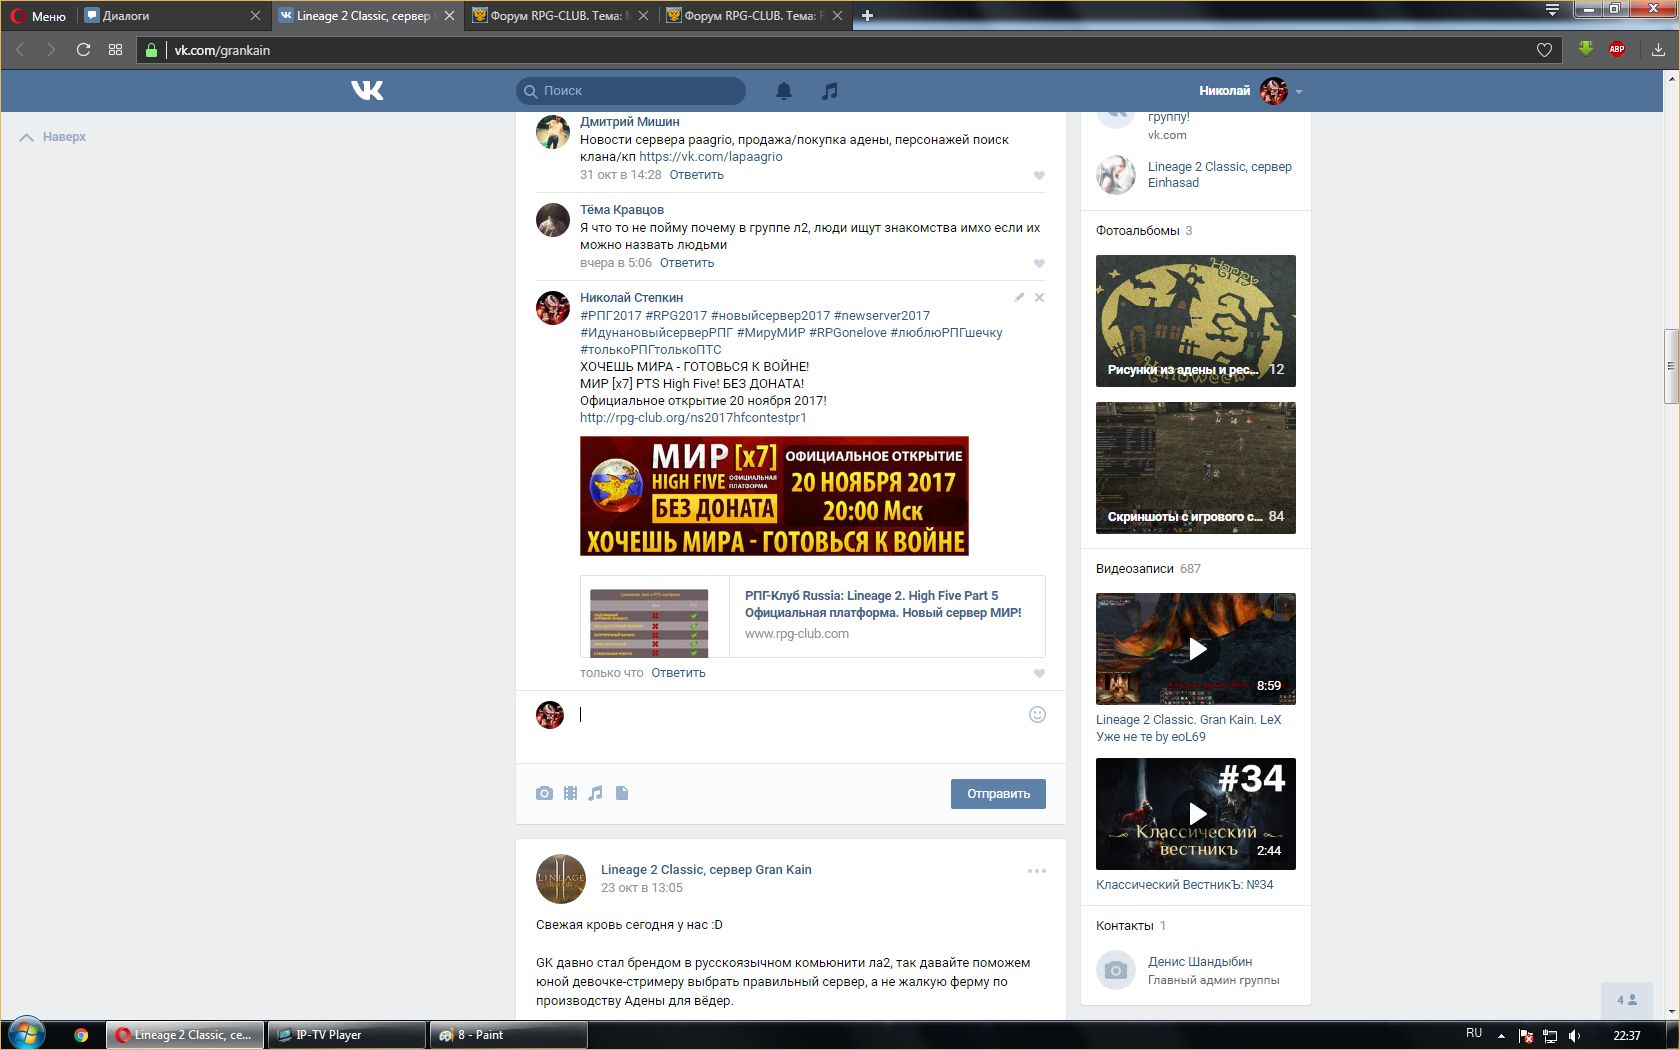Click the VK logo in header
This screenshot has height=1050, width=1680.
(367, 91)
